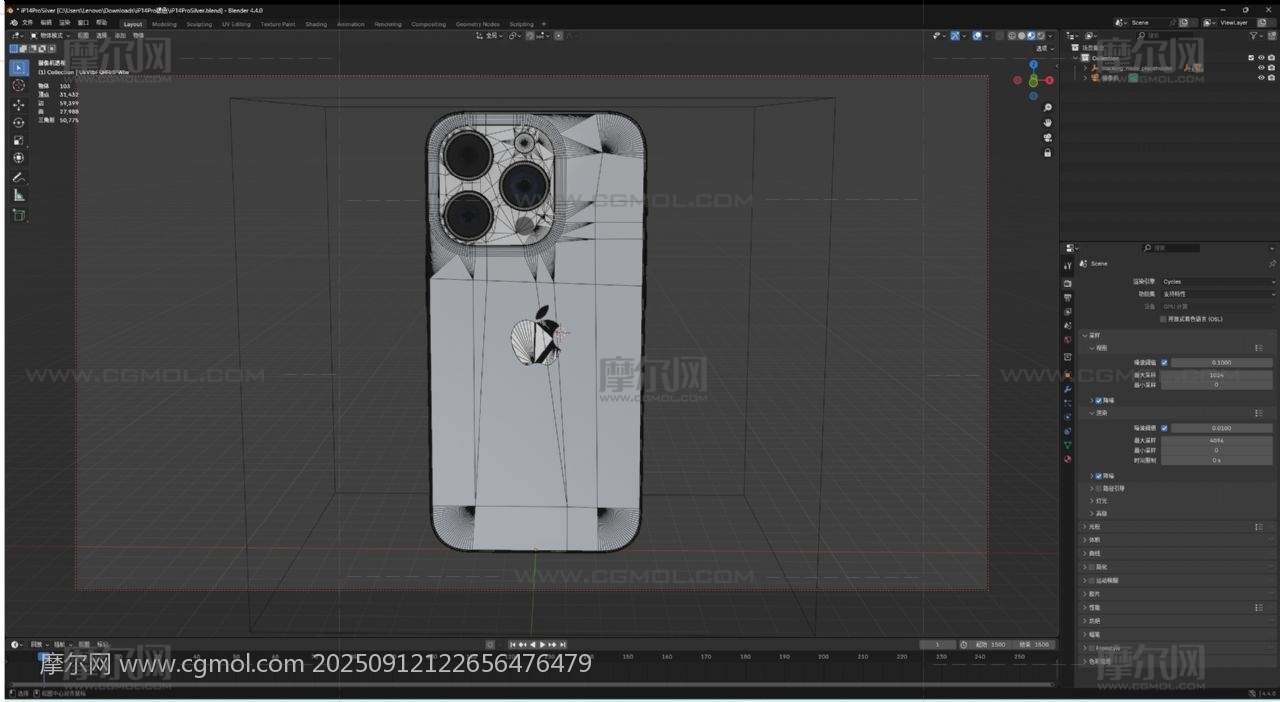This screenshot has width=1280, height=702.
Task: Open the render engine Cycles dropdown
Action: coord(1217,282)
